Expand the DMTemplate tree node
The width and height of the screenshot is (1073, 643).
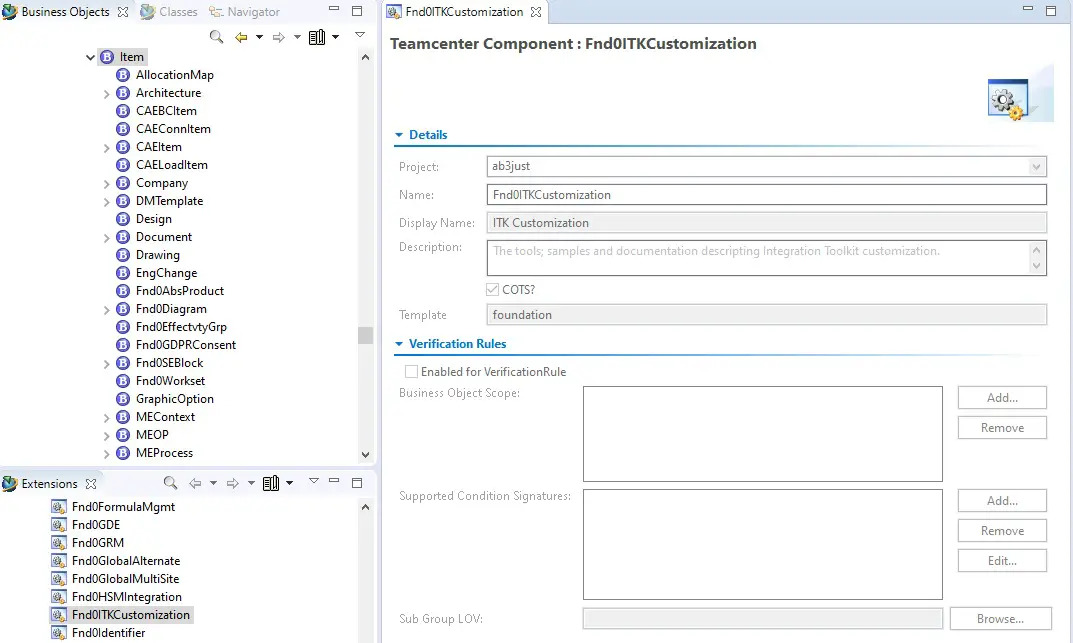pos(107,202)
